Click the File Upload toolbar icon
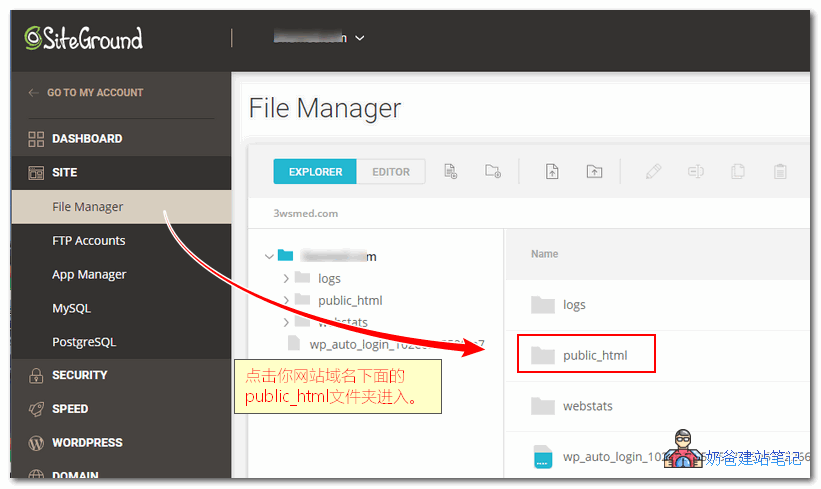821x489 pixels. point(552,171)
